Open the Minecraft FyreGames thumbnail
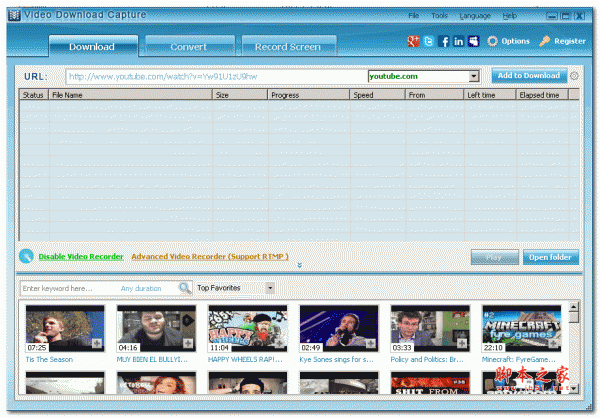This screenshot has width=600, height=418. [x=522, y=328]
